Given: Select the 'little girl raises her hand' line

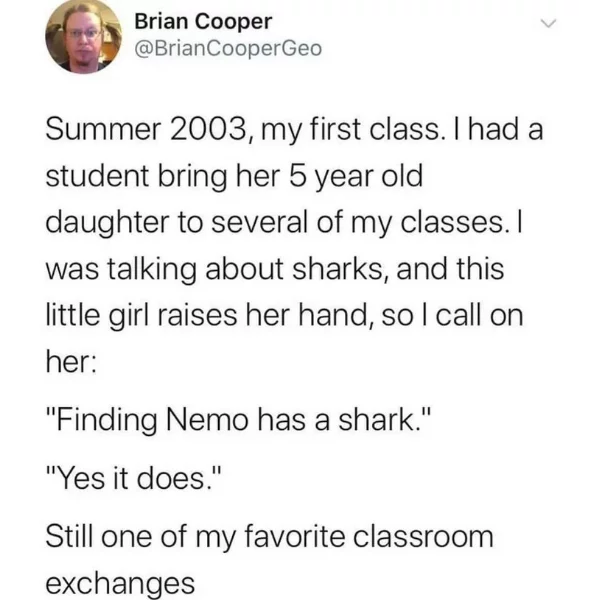Looking at the screenshot, I should click(x=284, y=316).
